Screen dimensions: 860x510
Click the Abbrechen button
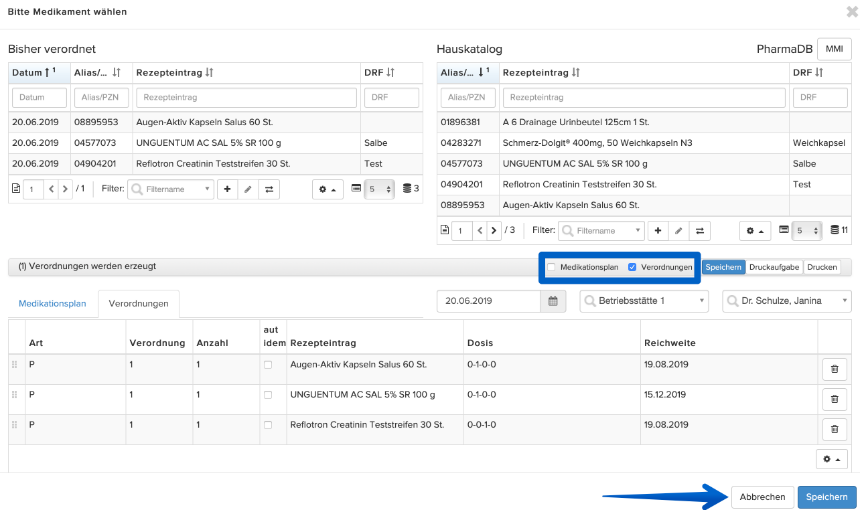point(762,497)
